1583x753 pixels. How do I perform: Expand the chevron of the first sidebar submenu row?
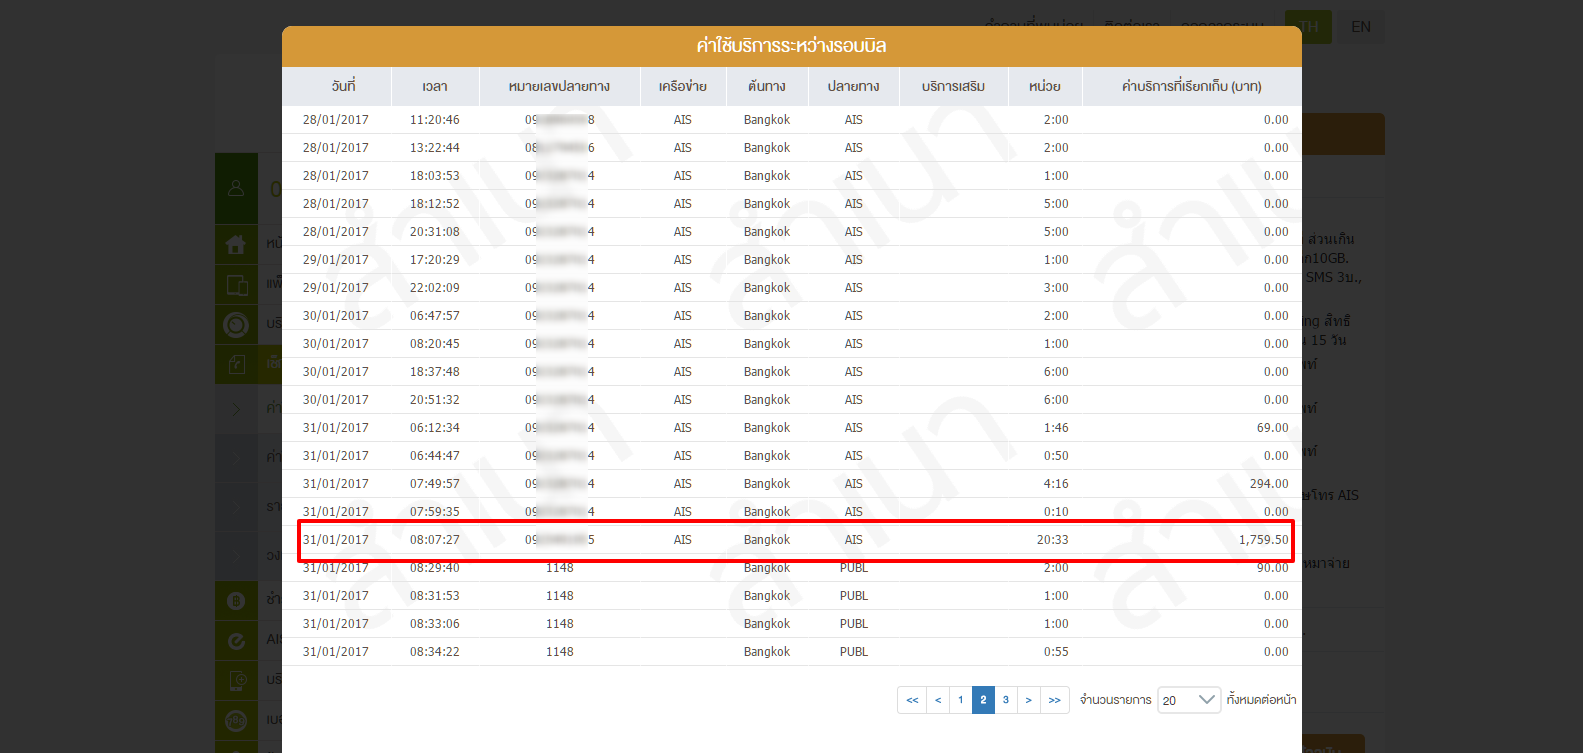(x=236, y=408)
